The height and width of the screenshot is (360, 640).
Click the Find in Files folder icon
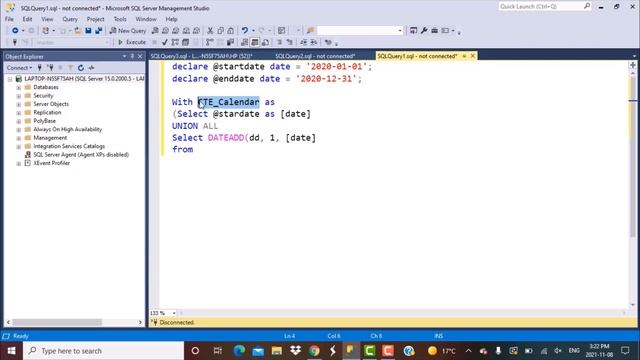pos(310,31)
